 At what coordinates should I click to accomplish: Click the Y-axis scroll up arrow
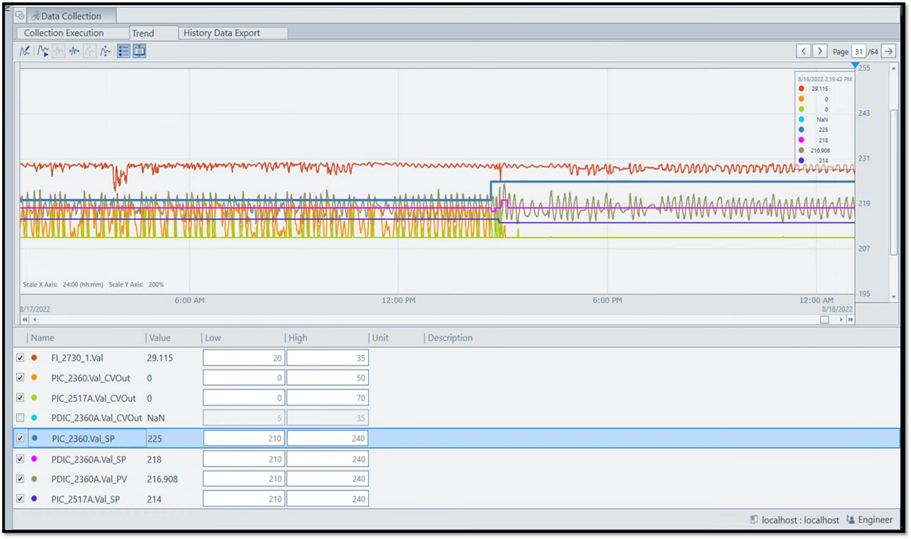pyautogui.click(x=894, y=68)
